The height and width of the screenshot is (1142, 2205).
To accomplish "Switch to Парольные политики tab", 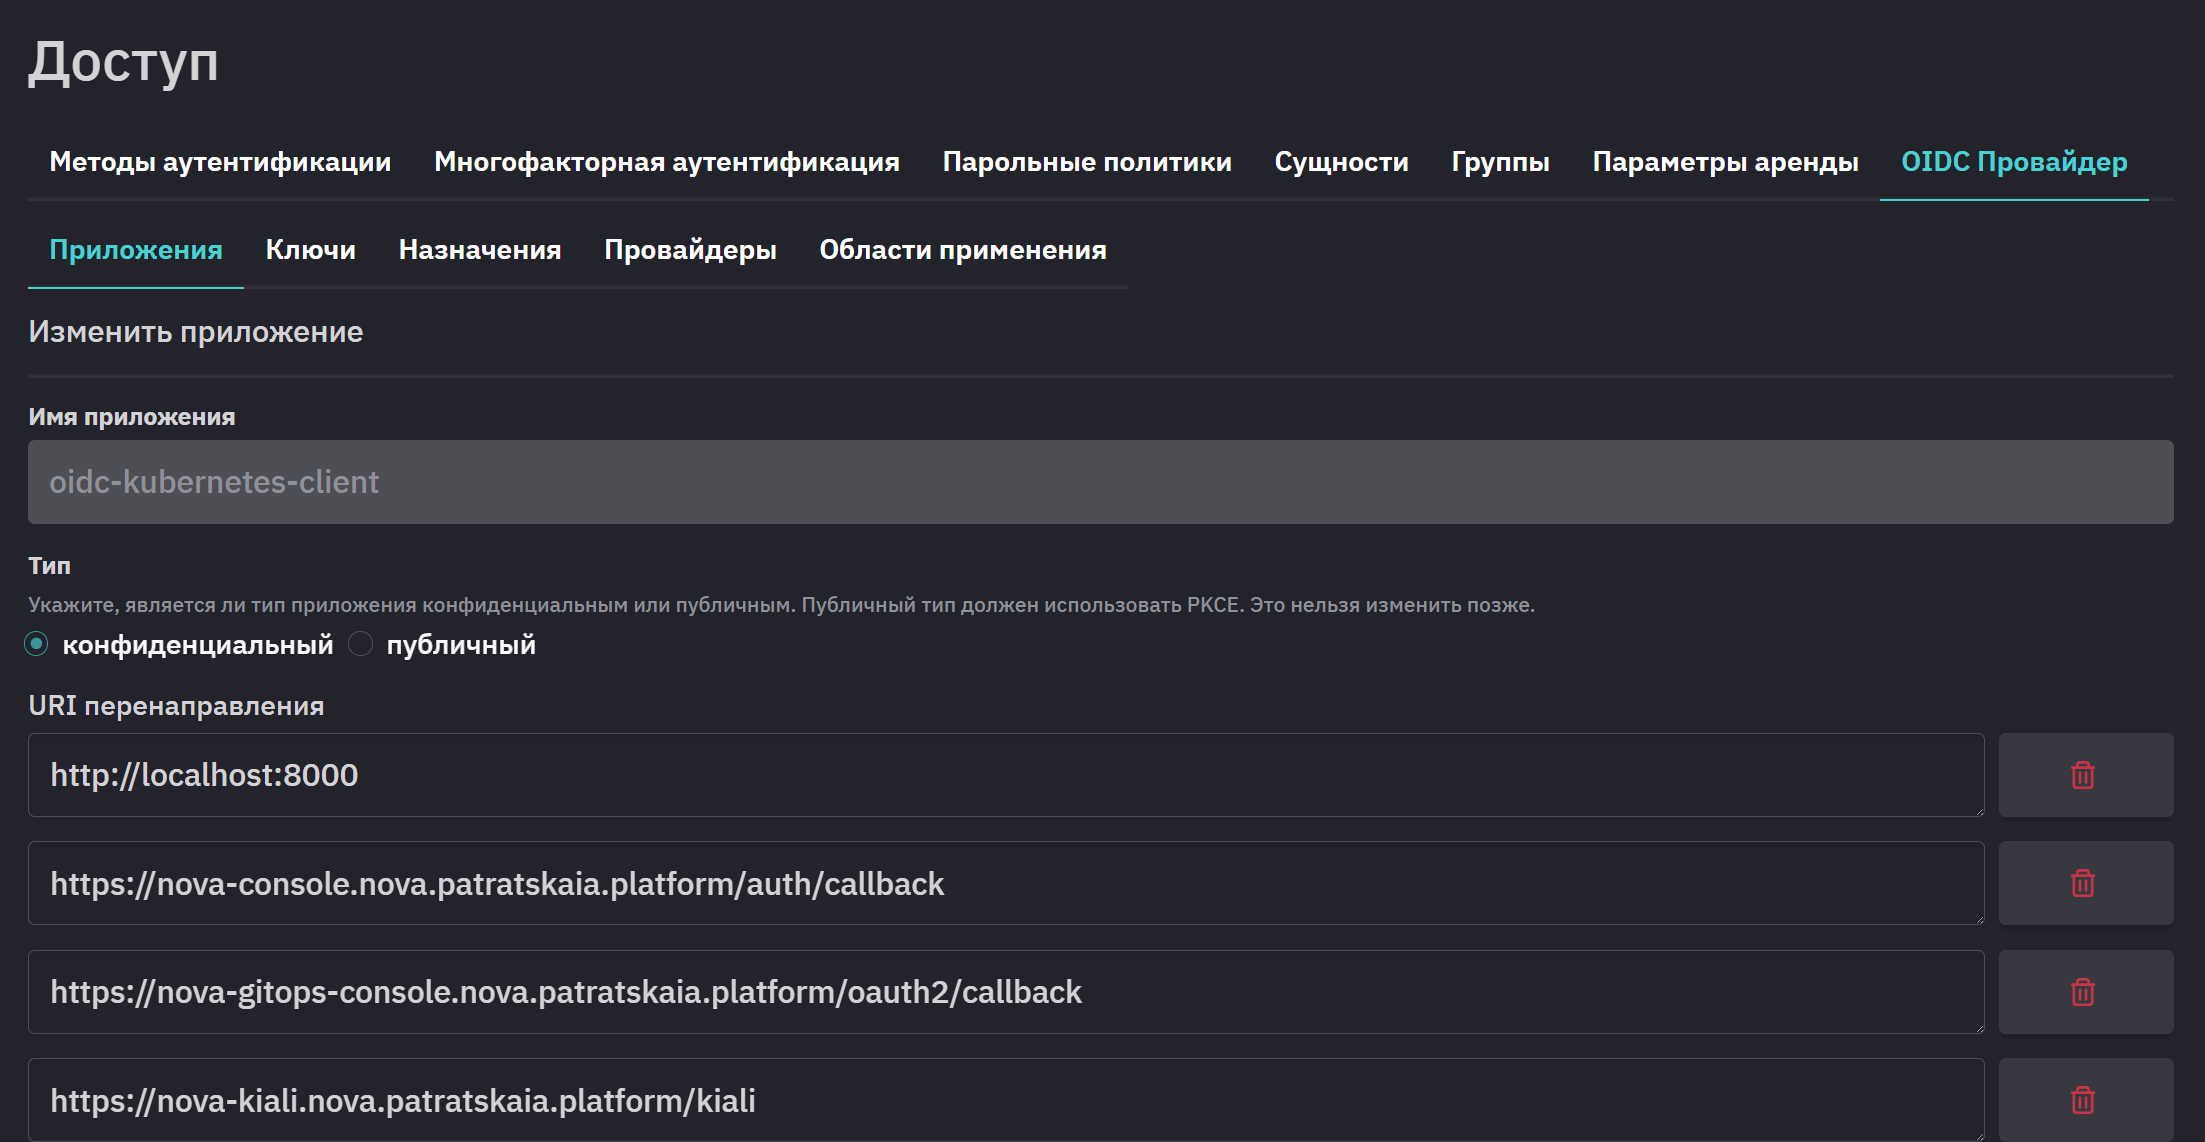I will tap(1087, 162).
